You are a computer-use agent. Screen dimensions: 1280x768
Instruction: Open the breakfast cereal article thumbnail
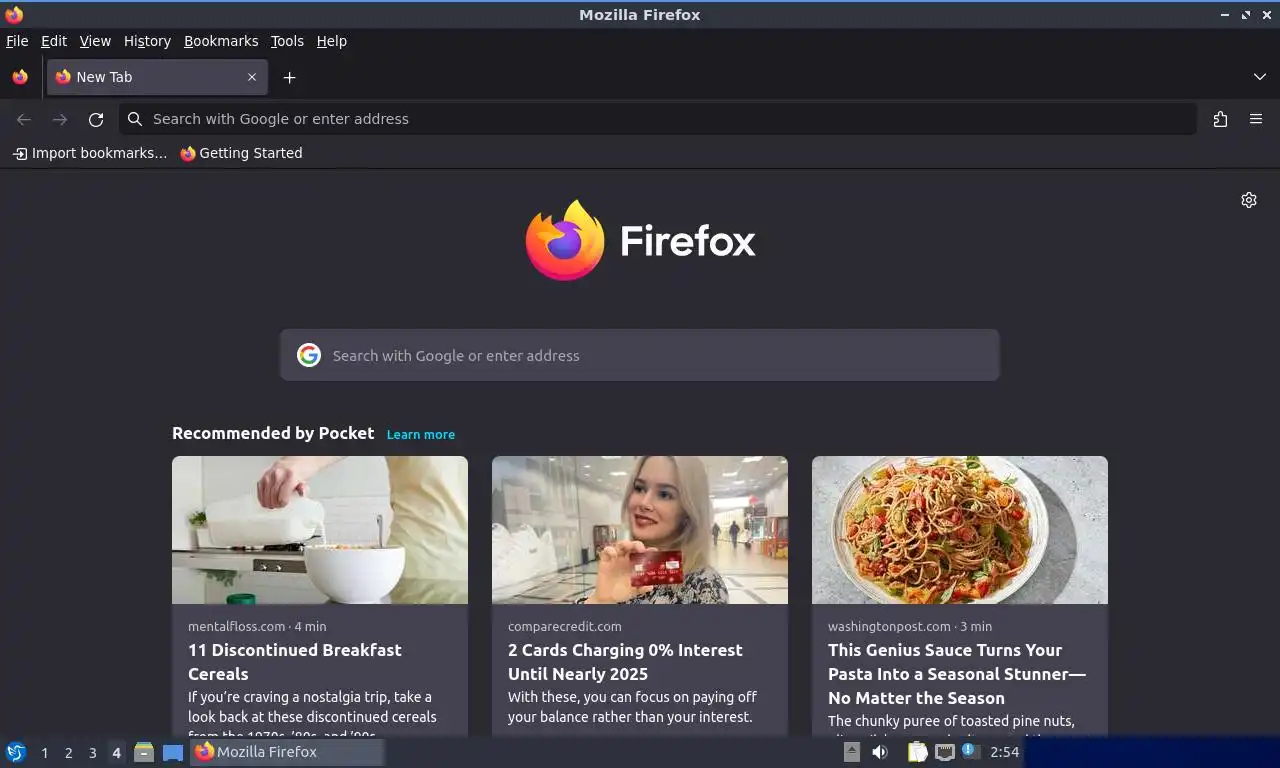(320, 530)
